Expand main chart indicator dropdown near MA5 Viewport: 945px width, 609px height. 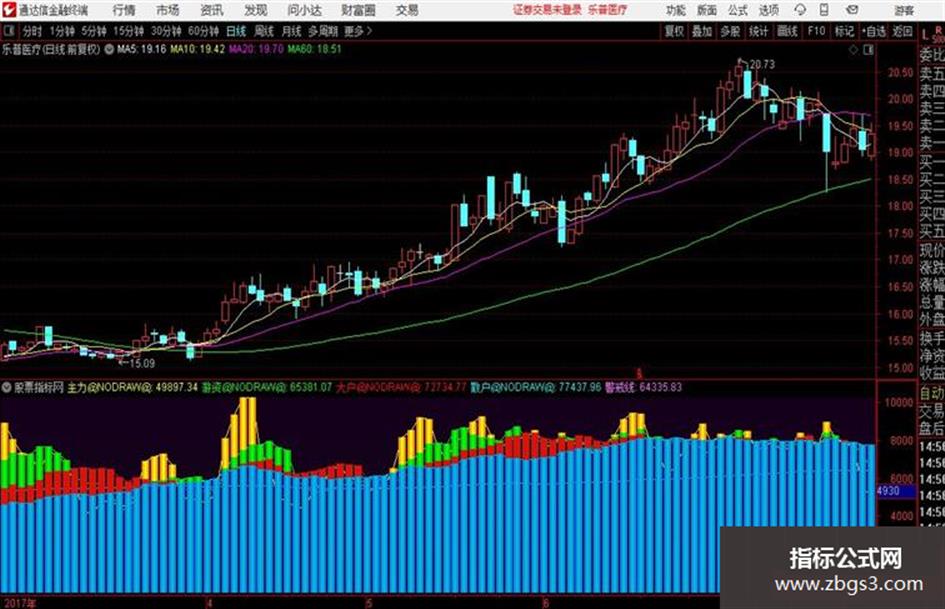[x=109, y=49]
